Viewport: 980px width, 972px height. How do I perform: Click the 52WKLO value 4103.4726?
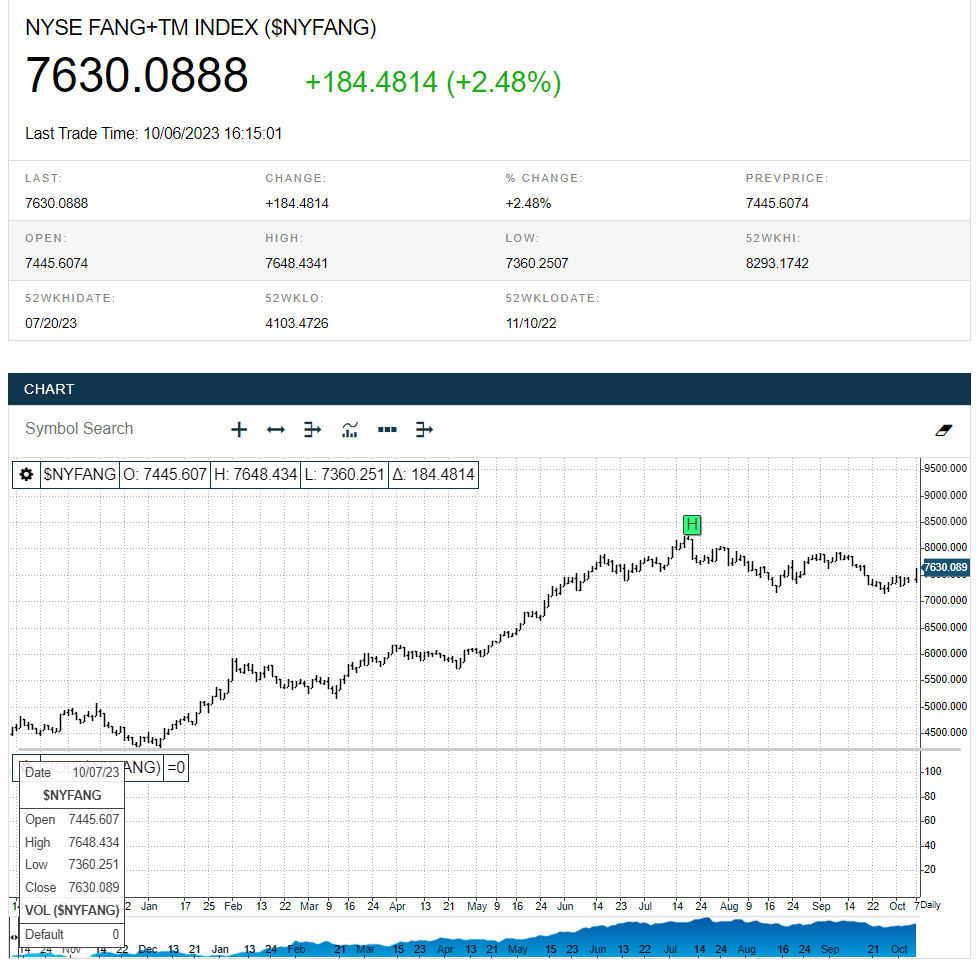(x=297, y=323)
